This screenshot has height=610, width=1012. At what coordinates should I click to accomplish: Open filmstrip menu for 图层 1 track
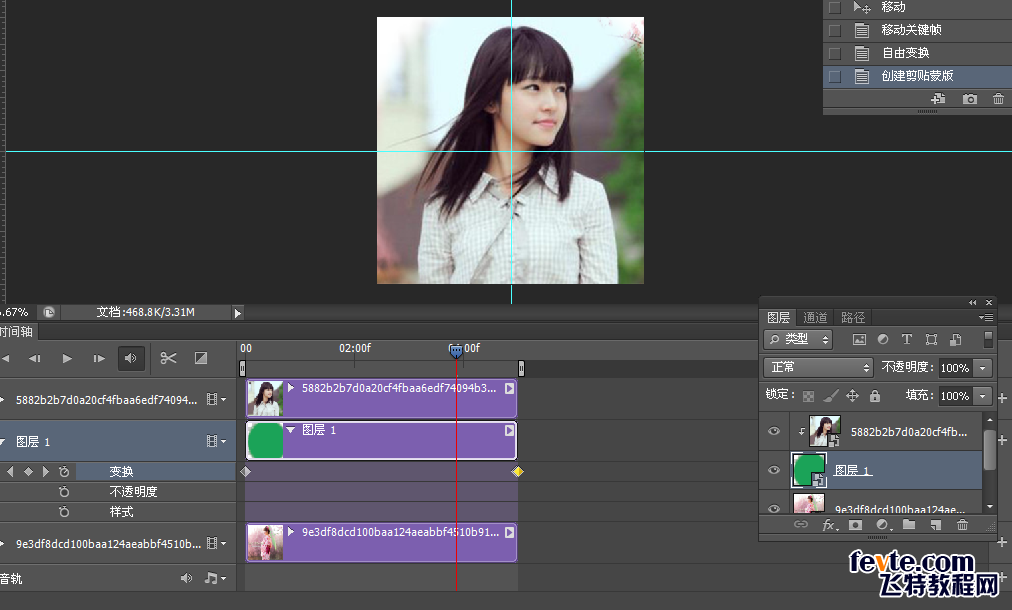pos(216,442)
